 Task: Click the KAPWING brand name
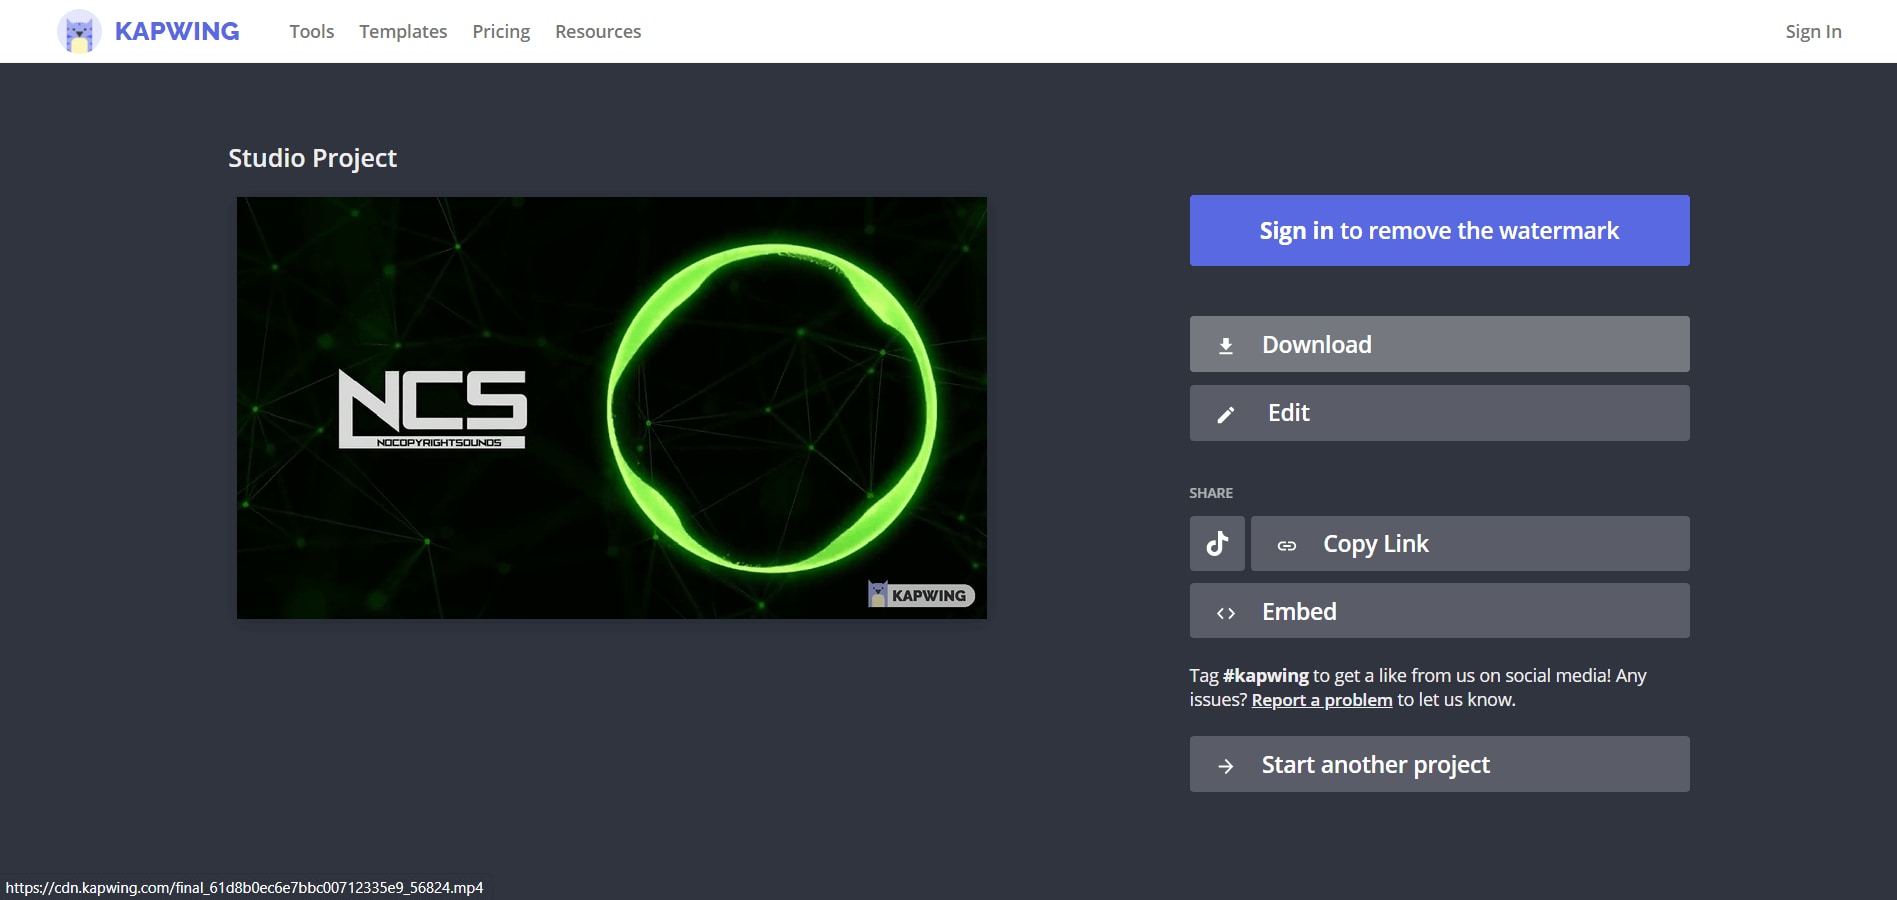[177, 31]
